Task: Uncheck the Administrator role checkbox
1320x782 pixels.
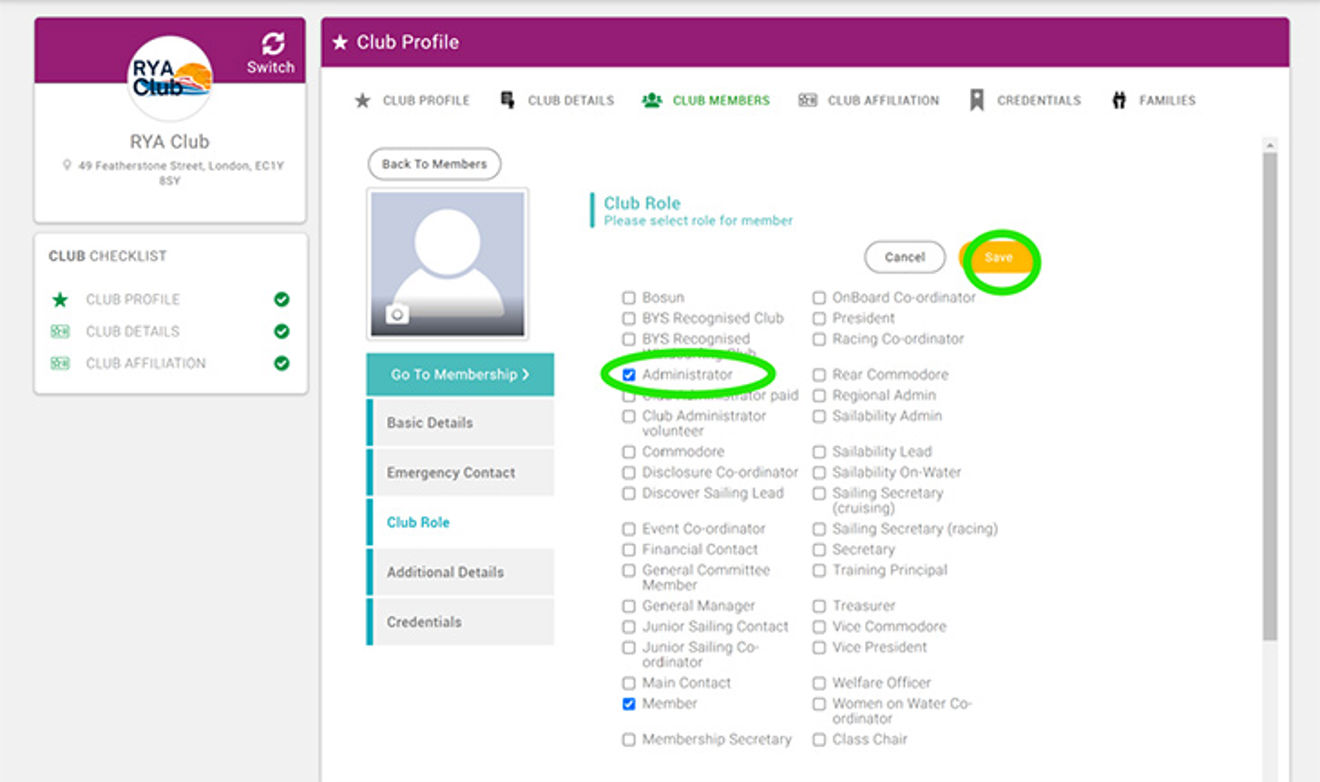Action: (x=629, y=375)
